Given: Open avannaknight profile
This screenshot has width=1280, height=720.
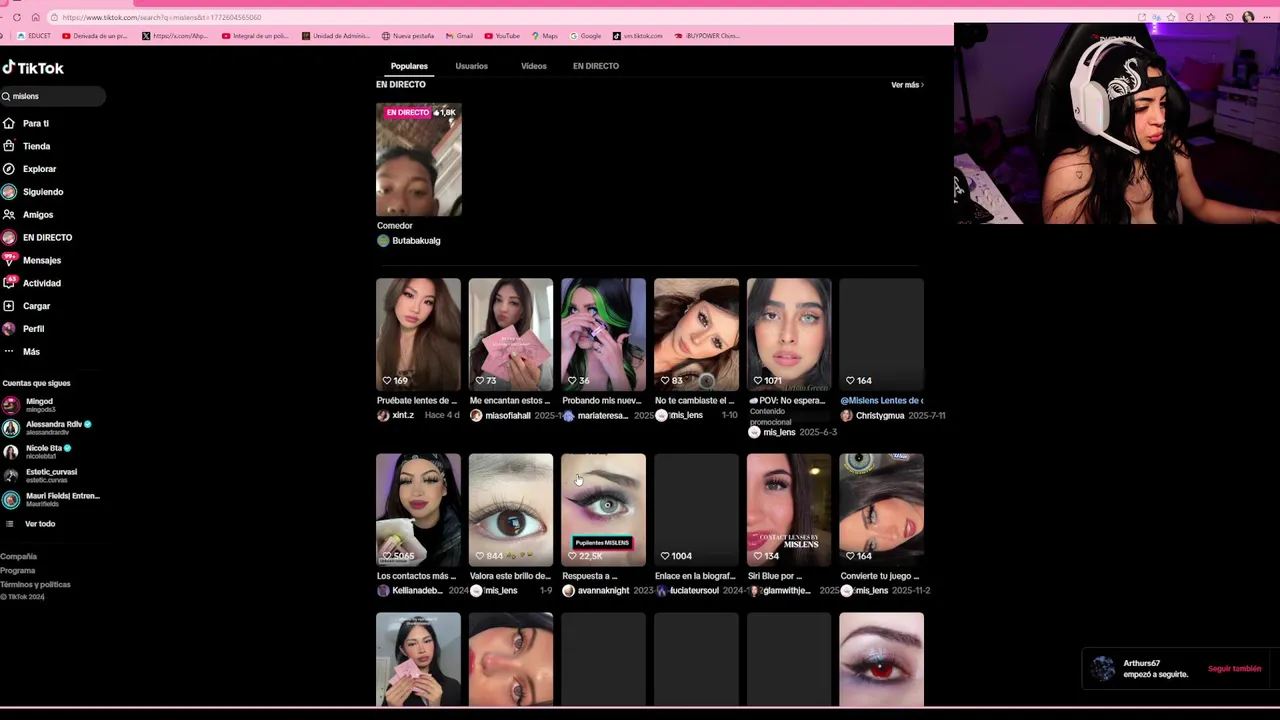Looking at the screenshot, I should click(596, 591).
